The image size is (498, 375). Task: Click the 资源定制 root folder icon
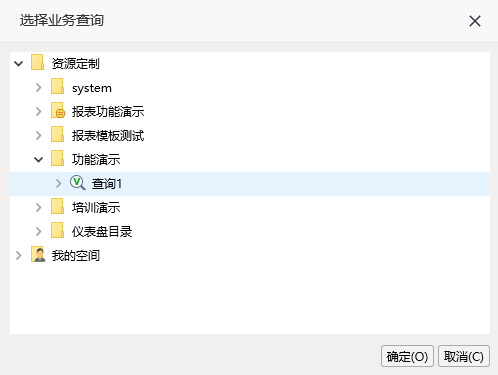tap(37, 63)
